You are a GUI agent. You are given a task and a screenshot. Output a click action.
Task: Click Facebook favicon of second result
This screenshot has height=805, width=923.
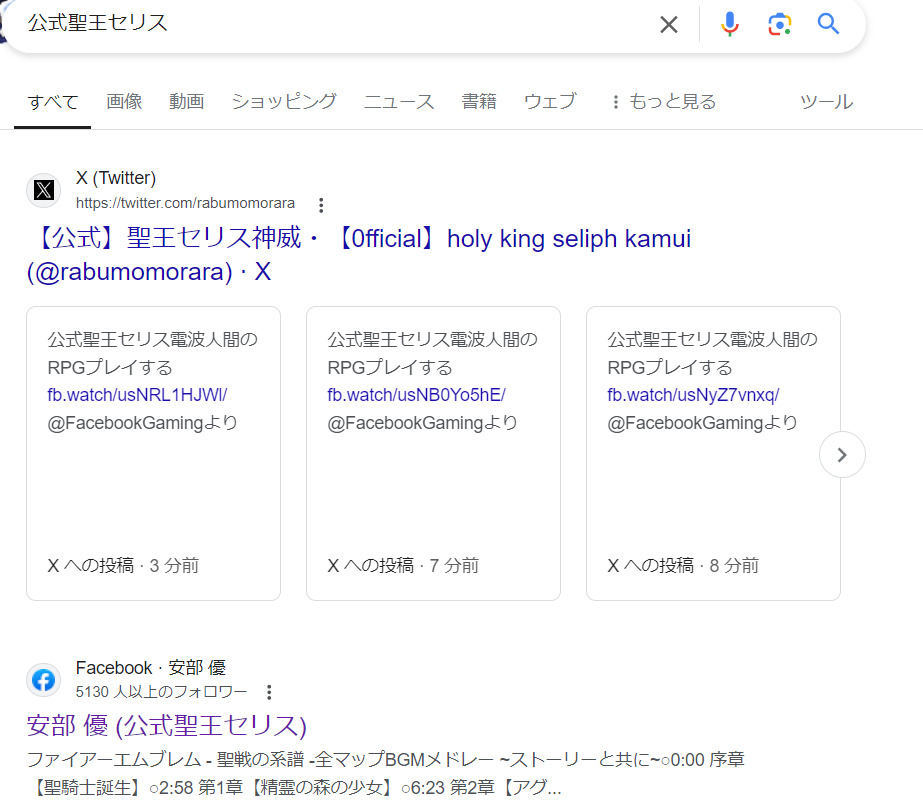44,680
